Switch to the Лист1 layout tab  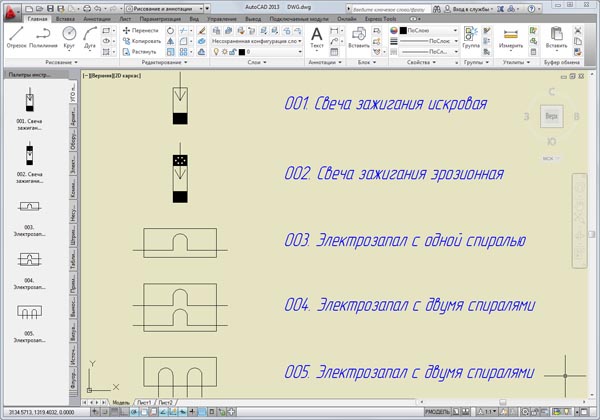pos(145,402)
